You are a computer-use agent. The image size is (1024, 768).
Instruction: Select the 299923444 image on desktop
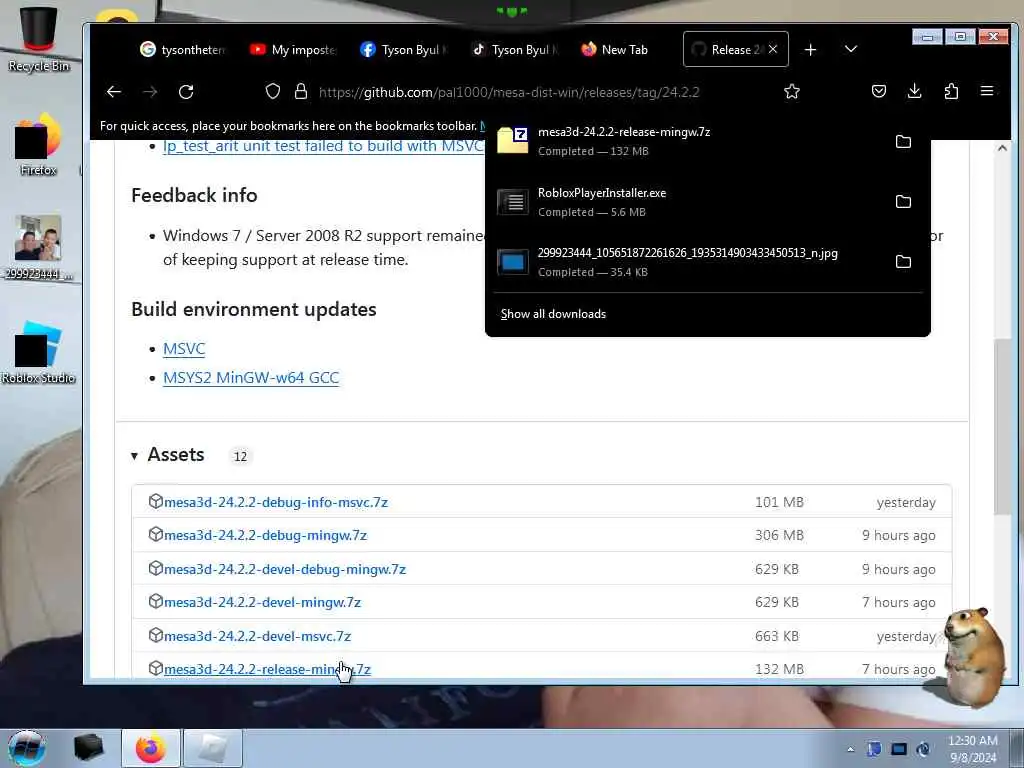(x=38, y=247)
